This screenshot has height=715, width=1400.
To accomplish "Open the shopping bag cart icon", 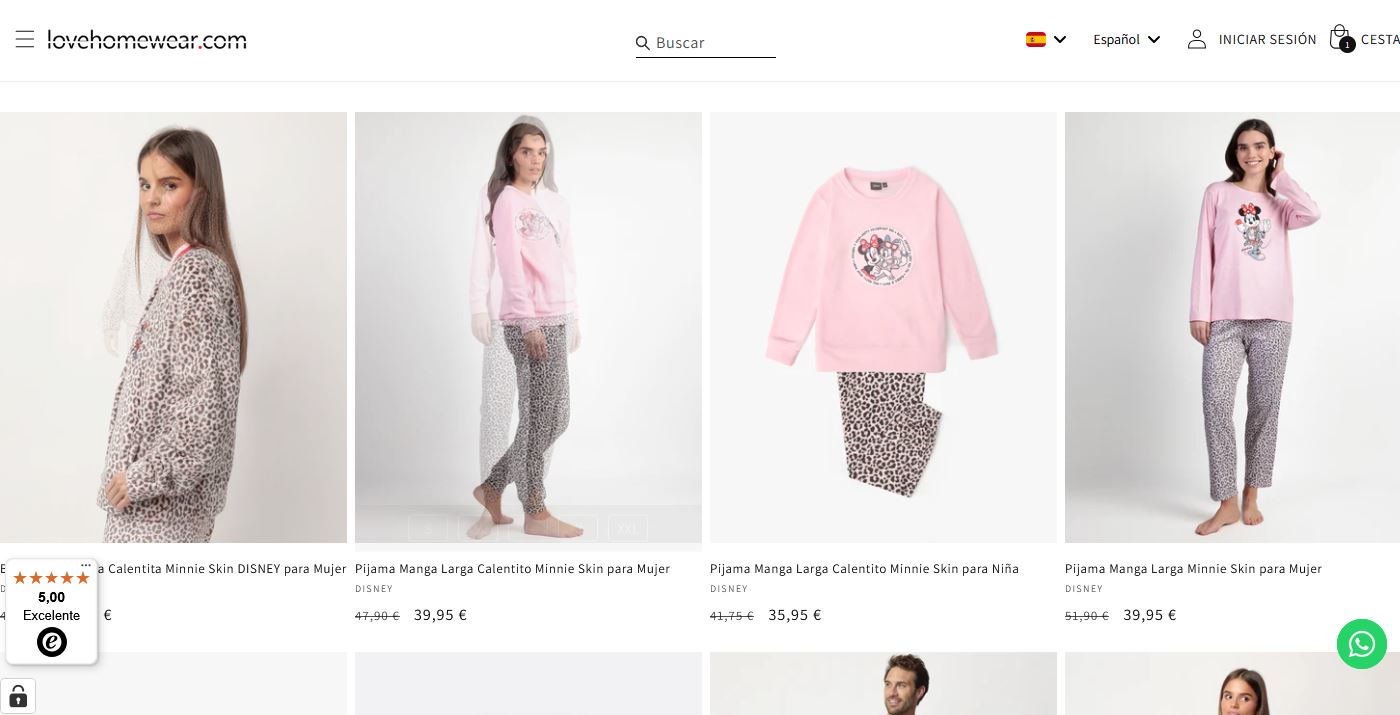I will (1339, 39).
